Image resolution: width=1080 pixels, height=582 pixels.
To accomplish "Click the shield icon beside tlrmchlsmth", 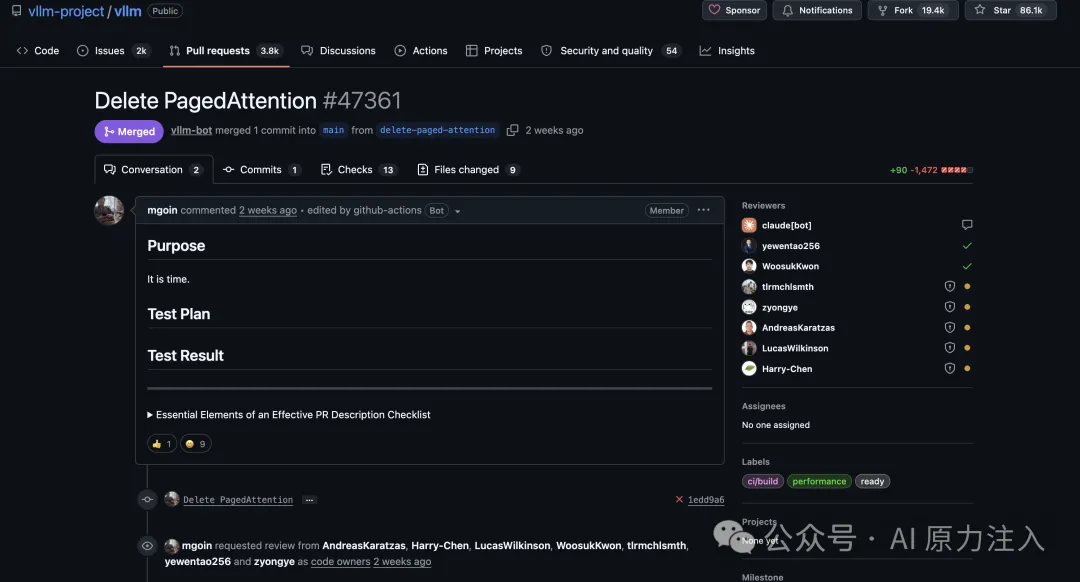I will click(950, 287).
